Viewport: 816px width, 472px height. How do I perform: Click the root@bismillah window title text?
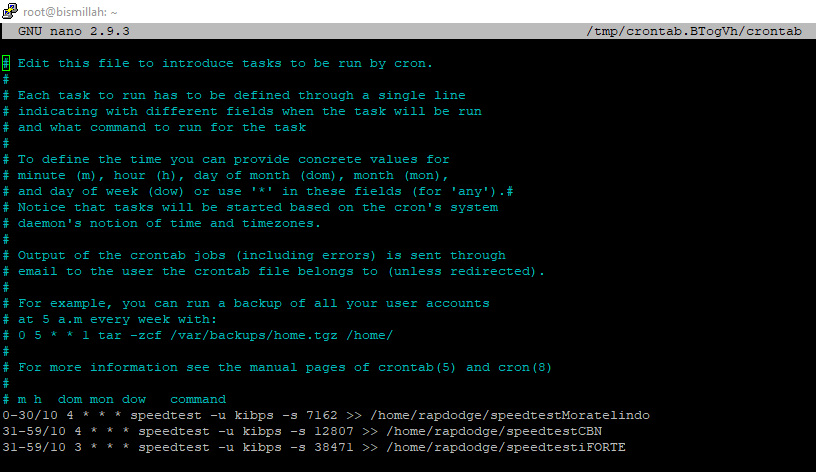70,12
